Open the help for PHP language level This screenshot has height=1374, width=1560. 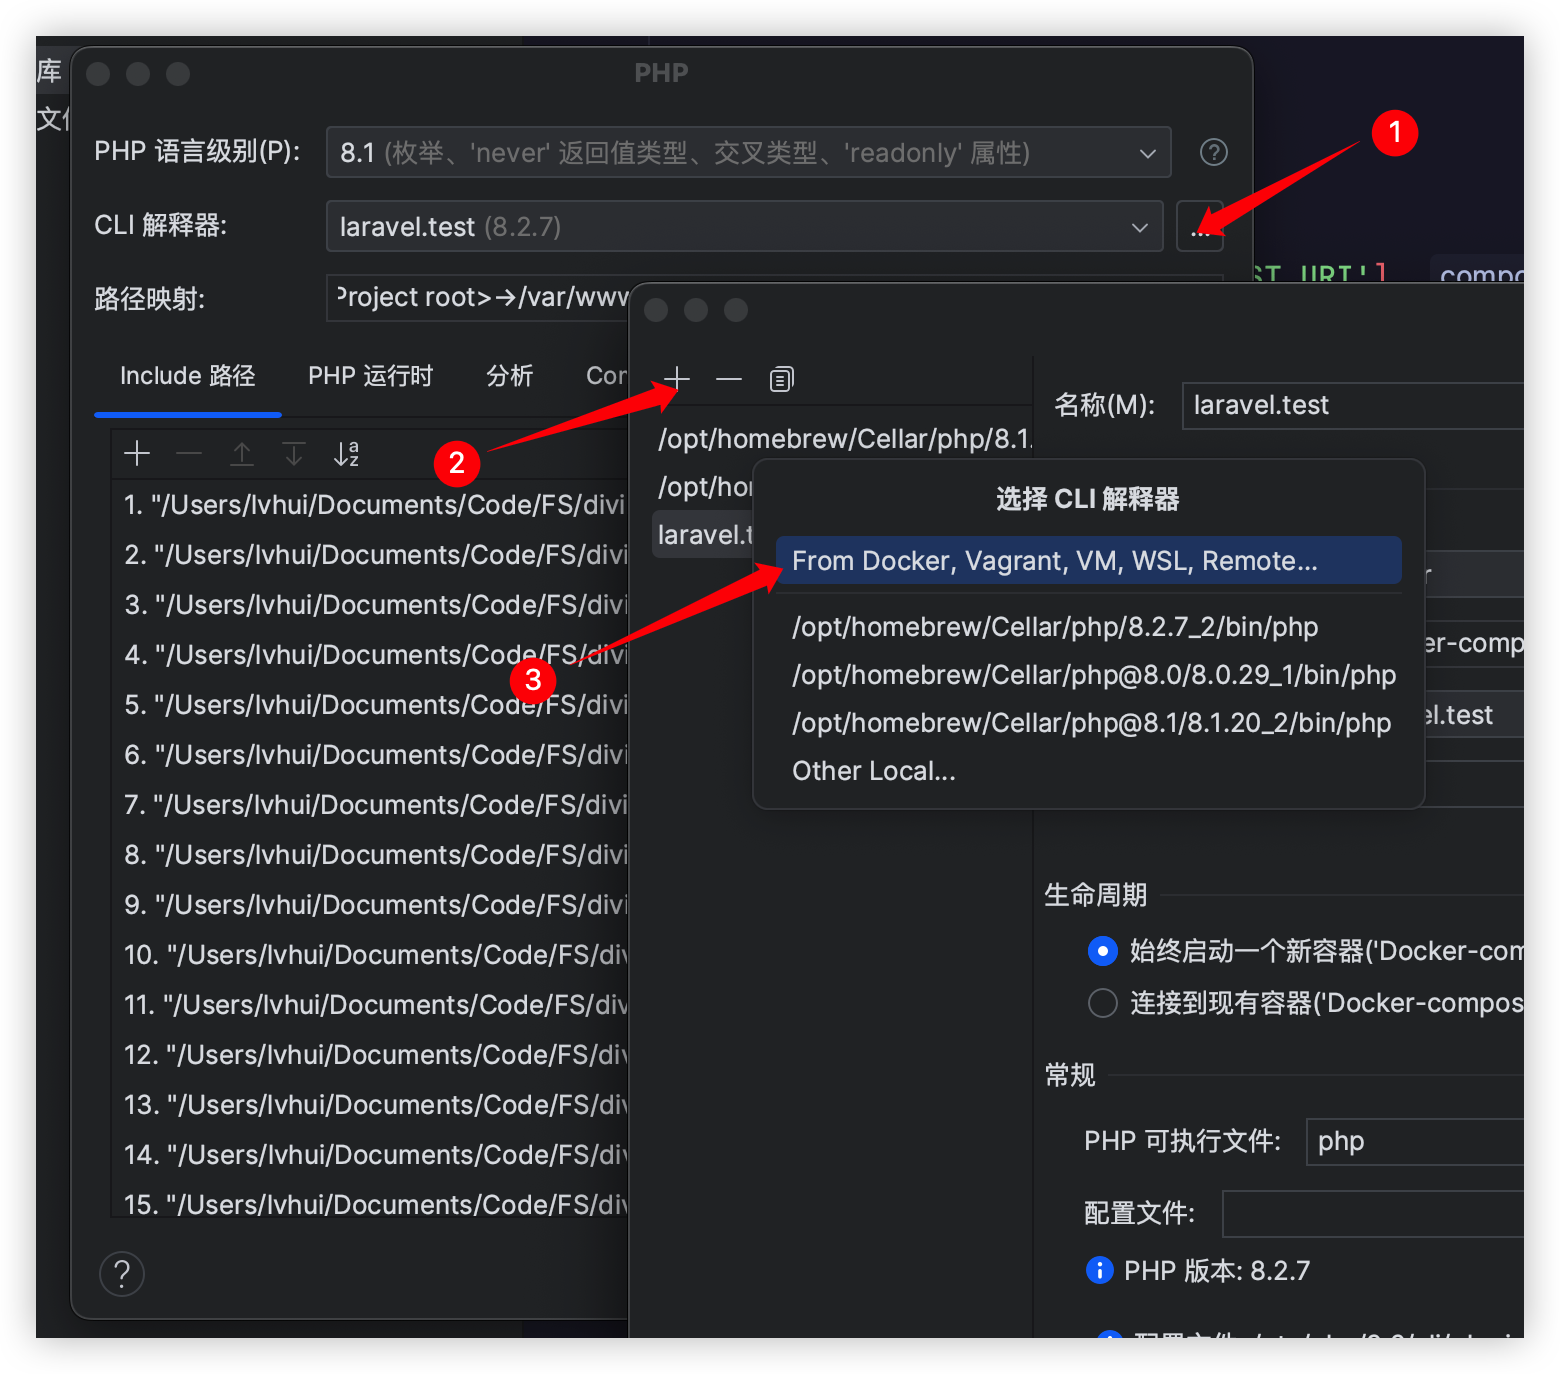click(1213, 152)
